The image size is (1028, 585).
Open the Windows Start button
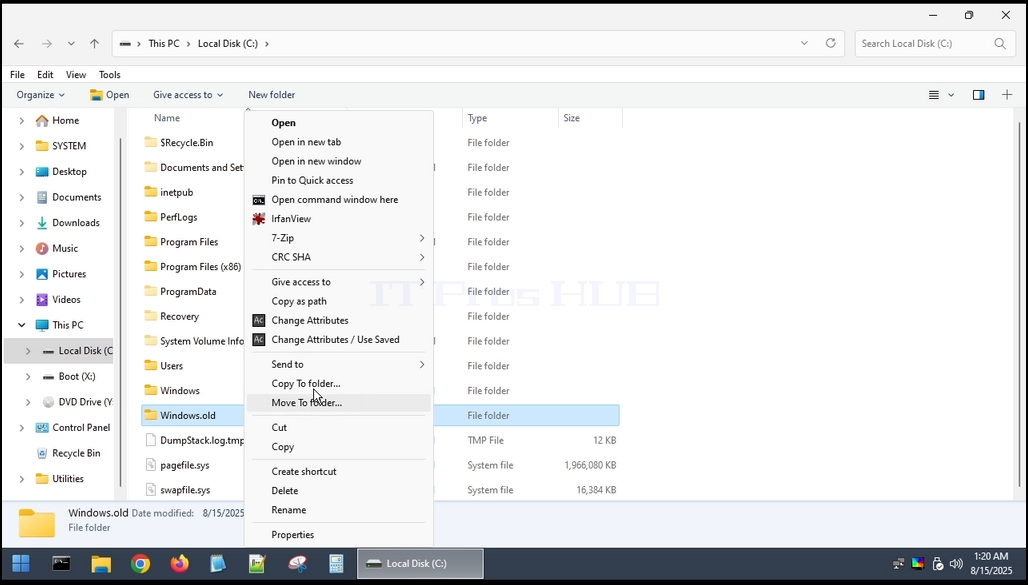[21, 563]
